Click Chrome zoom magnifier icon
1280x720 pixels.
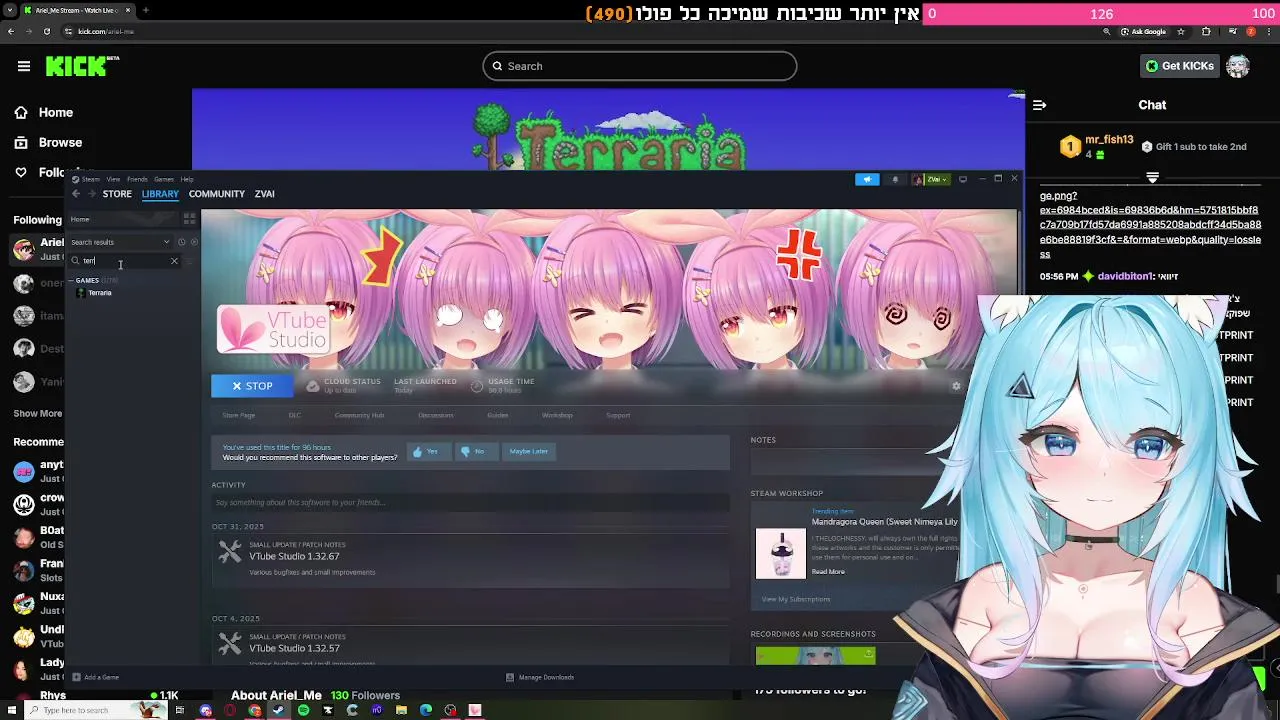pyautogui.click(x=1106, y=31)
